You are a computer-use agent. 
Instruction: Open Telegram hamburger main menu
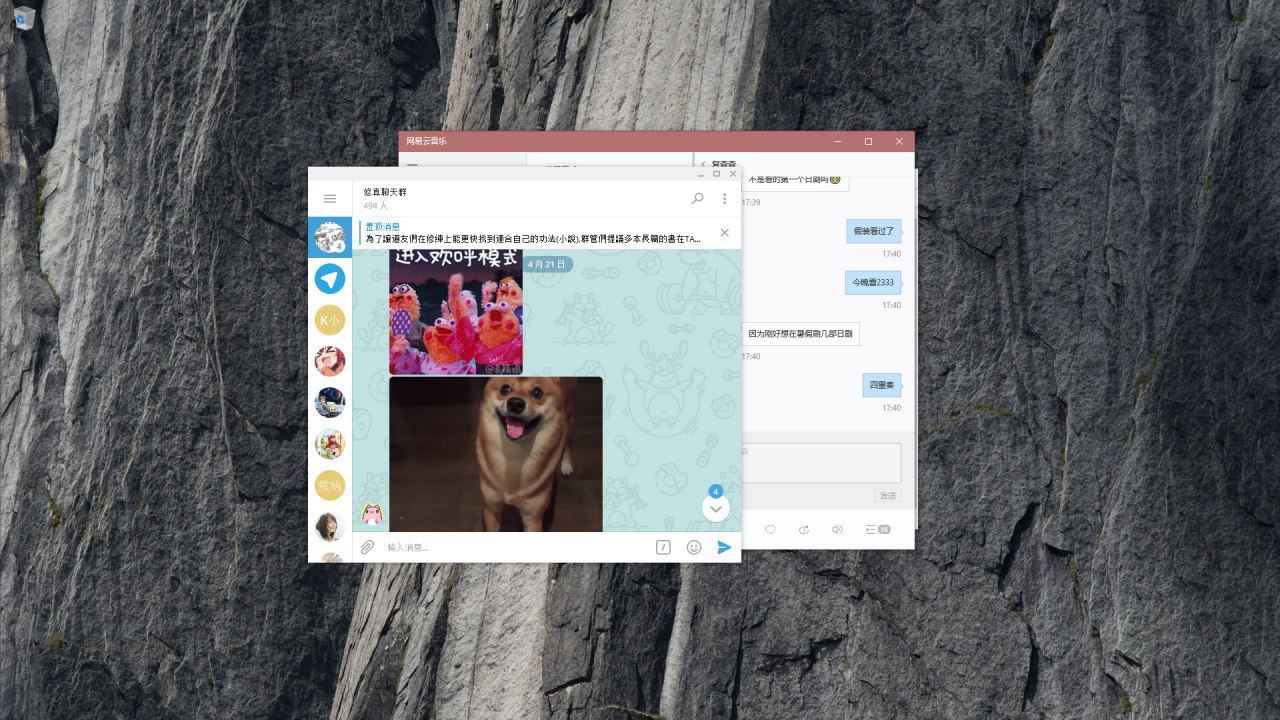[330, 199]
